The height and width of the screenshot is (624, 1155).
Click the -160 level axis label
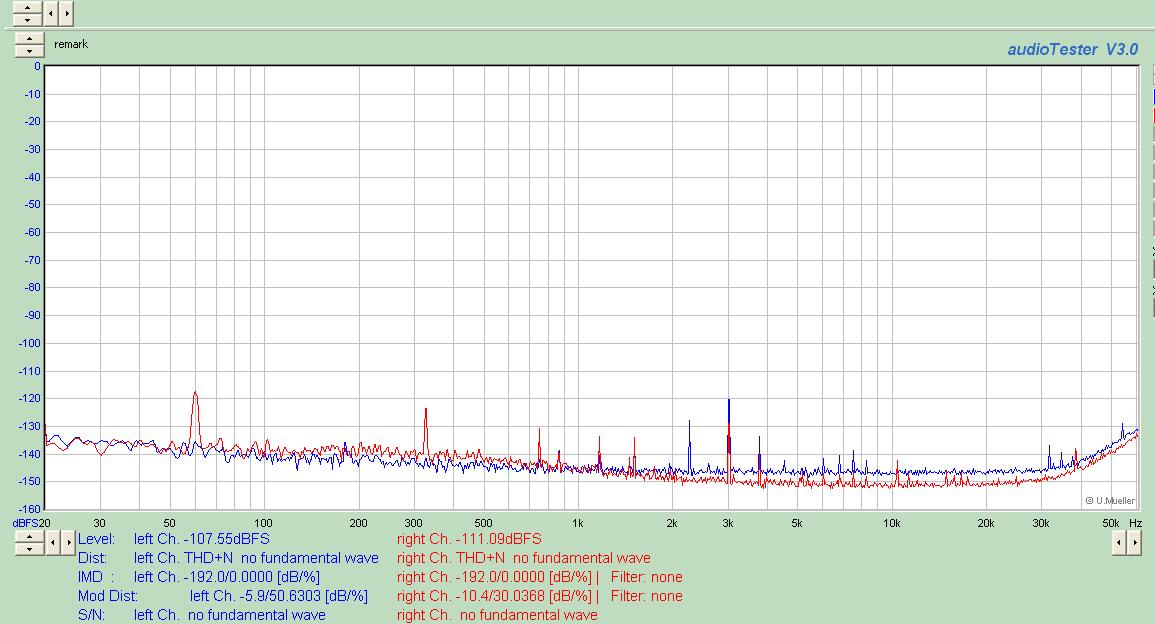(29, 509)
